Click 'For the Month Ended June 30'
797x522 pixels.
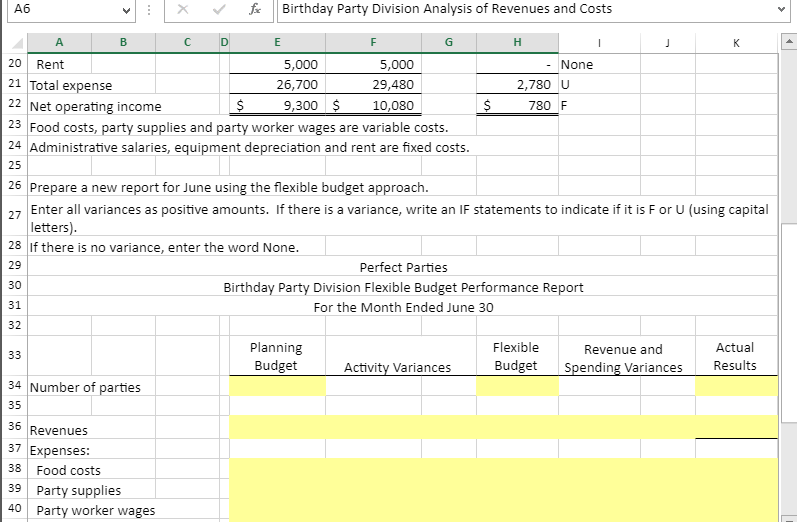pyautogui.click(x=403, y=308)
